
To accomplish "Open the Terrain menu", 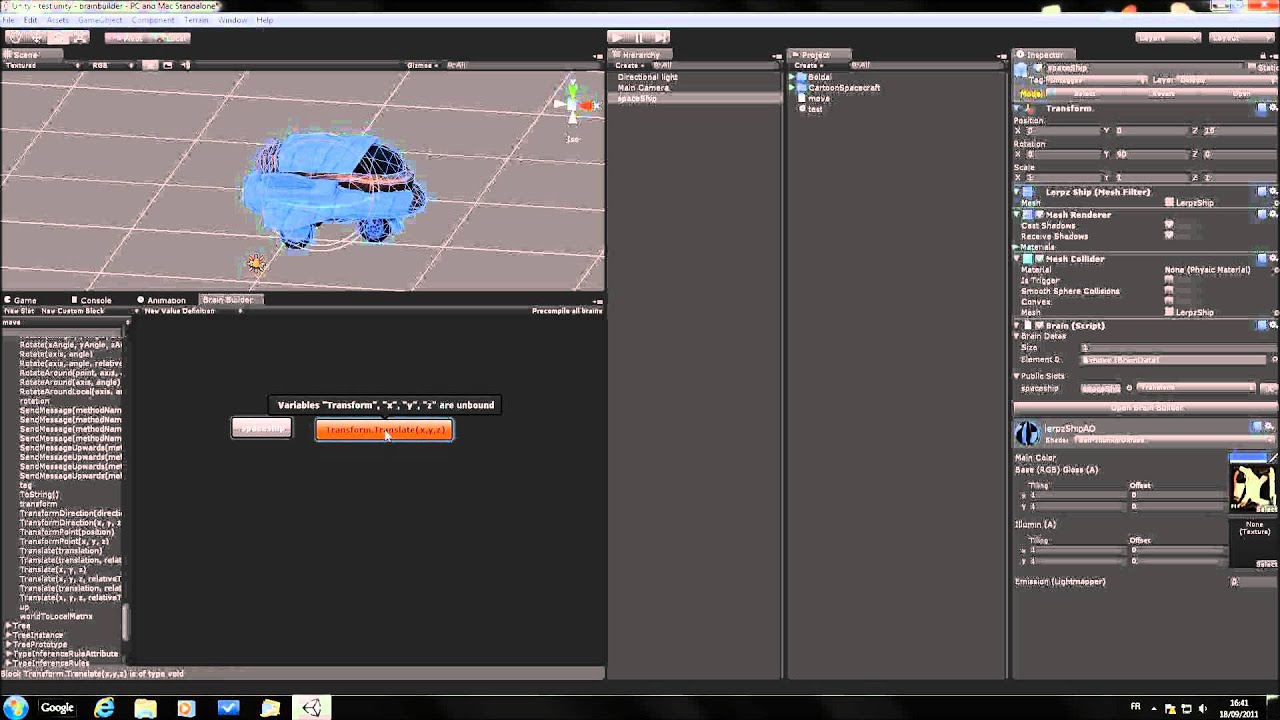I will pyautogui.click(x=196, y=20).
